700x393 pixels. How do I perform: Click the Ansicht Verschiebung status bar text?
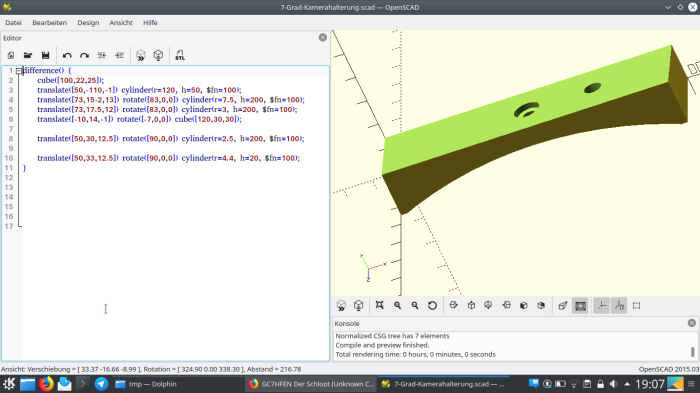151,369
